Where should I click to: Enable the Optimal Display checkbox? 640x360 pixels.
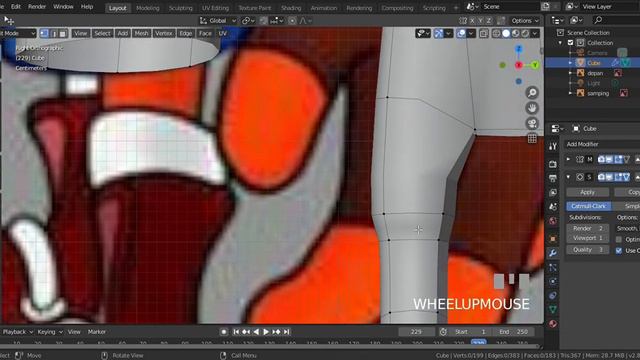(x=619, y=239)
